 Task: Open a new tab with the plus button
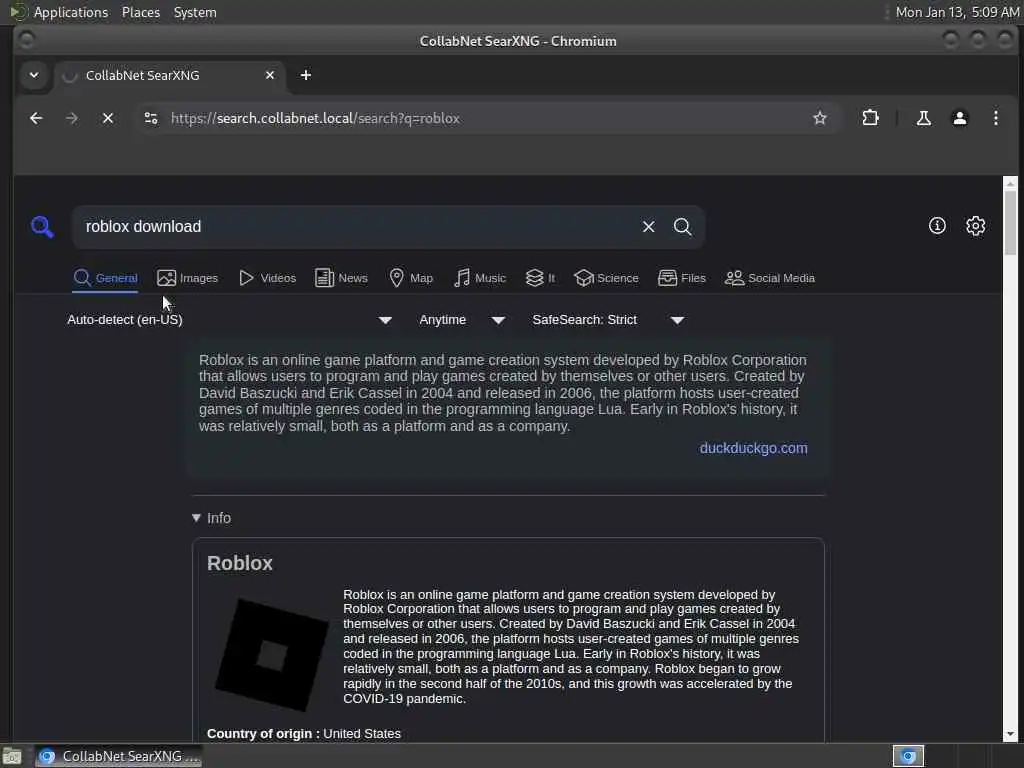(x=306, y=75)
